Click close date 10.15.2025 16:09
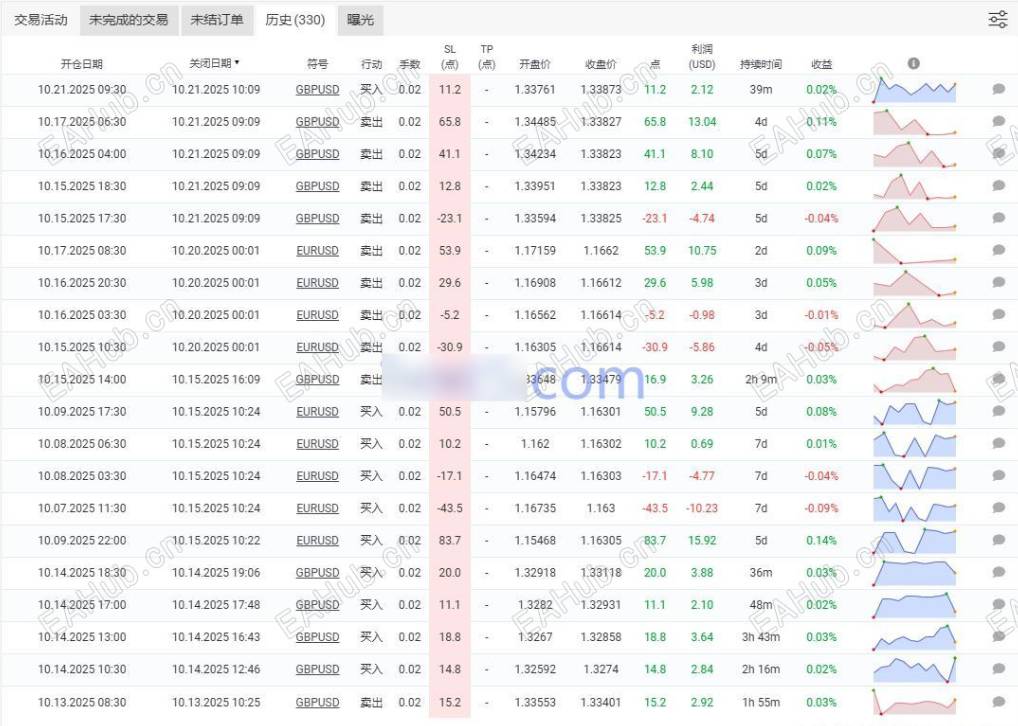Image resolution: width=1018 pixels, height=726 pixels. click(216, 379)
